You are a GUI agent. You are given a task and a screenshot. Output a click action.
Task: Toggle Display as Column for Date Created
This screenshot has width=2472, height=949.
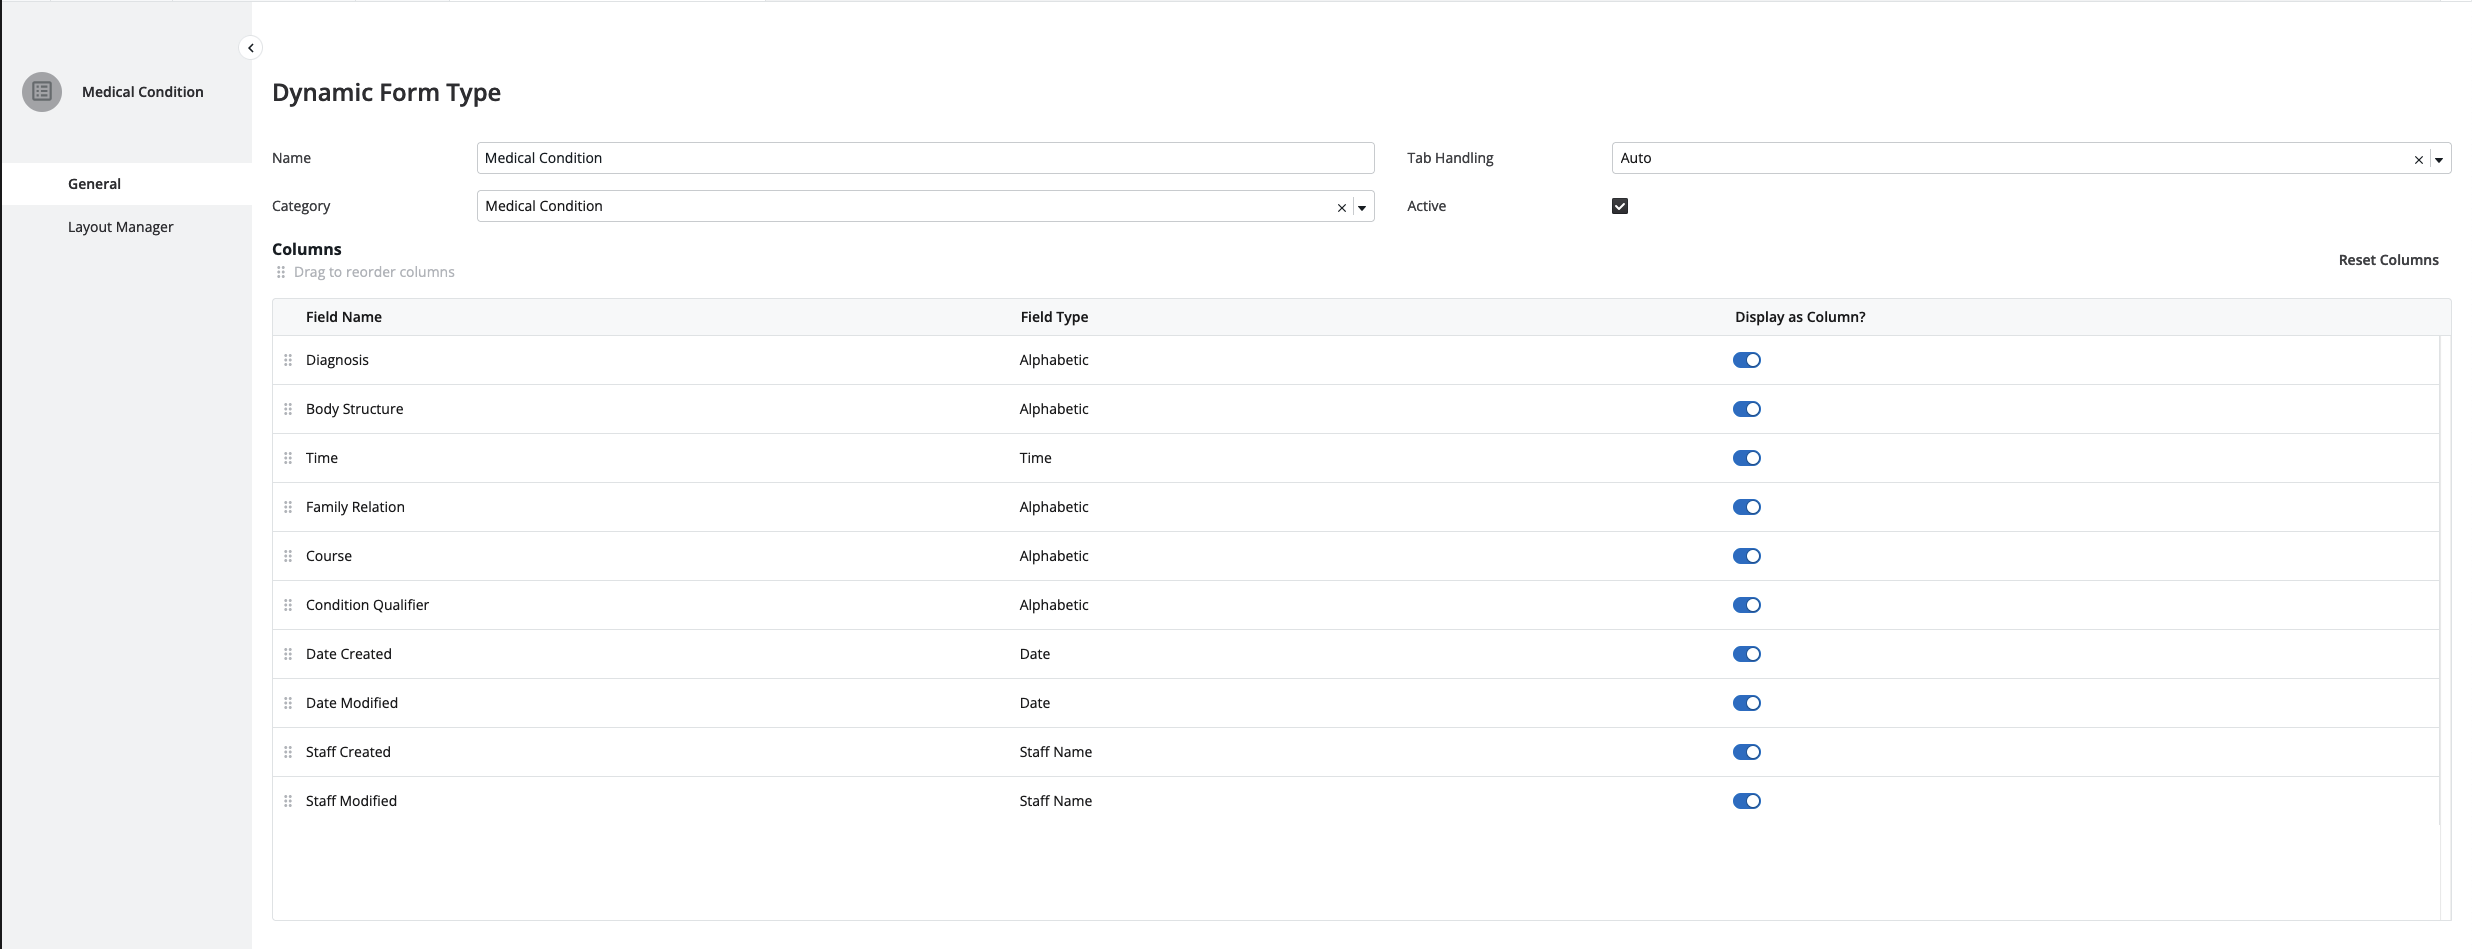tap(1747, 654)
